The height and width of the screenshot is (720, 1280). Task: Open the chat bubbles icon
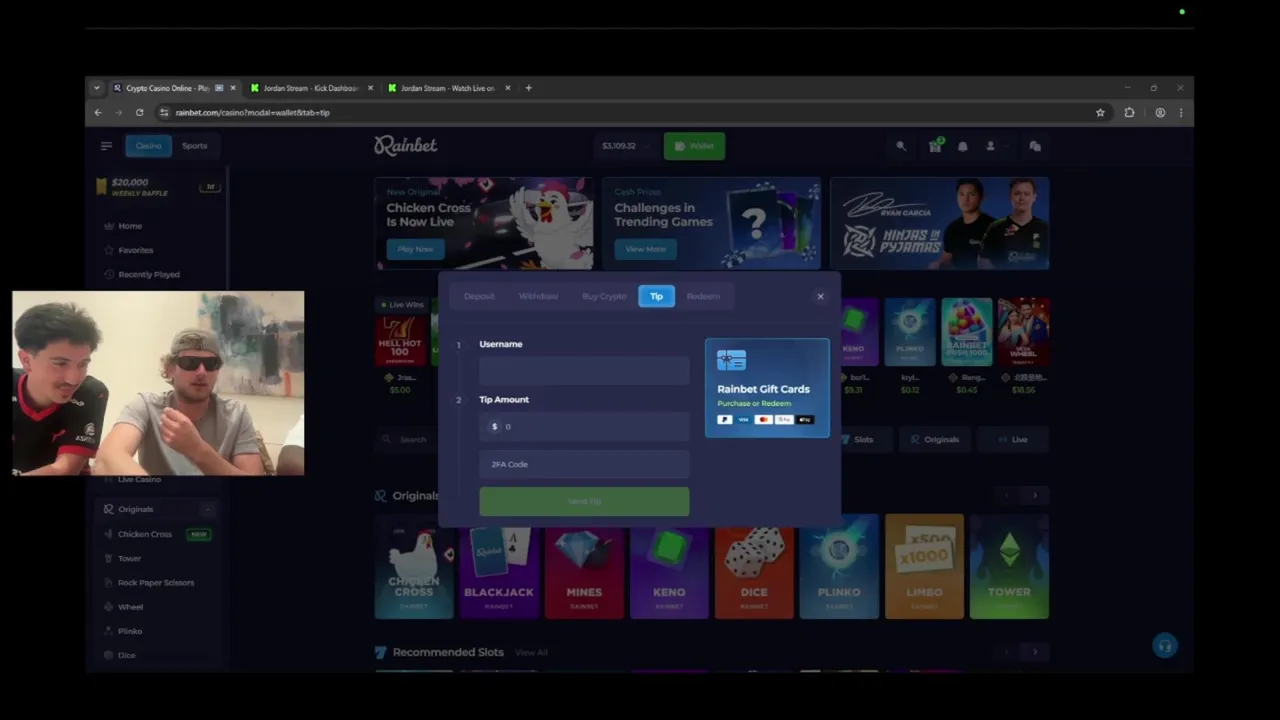(x=1035, y=146)
